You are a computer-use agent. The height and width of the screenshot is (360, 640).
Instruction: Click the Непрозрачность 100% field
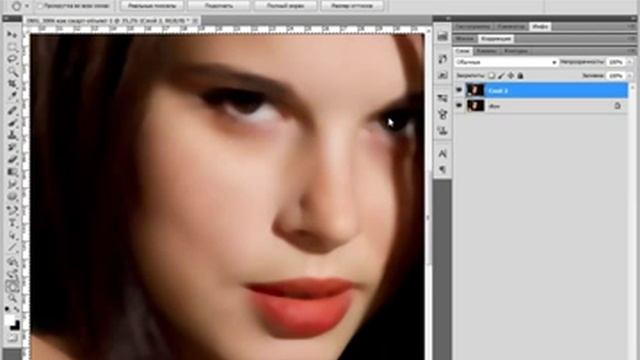point(615,62)
